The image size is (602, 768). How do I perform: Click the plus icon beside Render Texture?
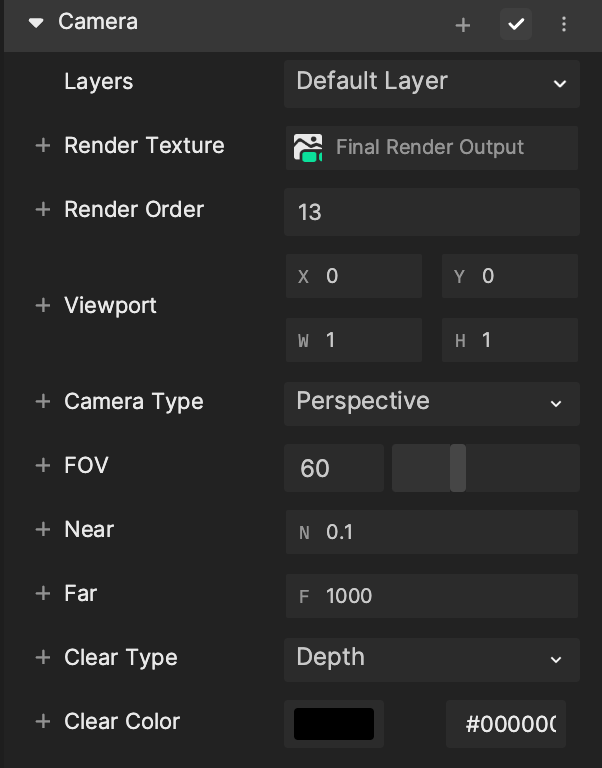43,145
